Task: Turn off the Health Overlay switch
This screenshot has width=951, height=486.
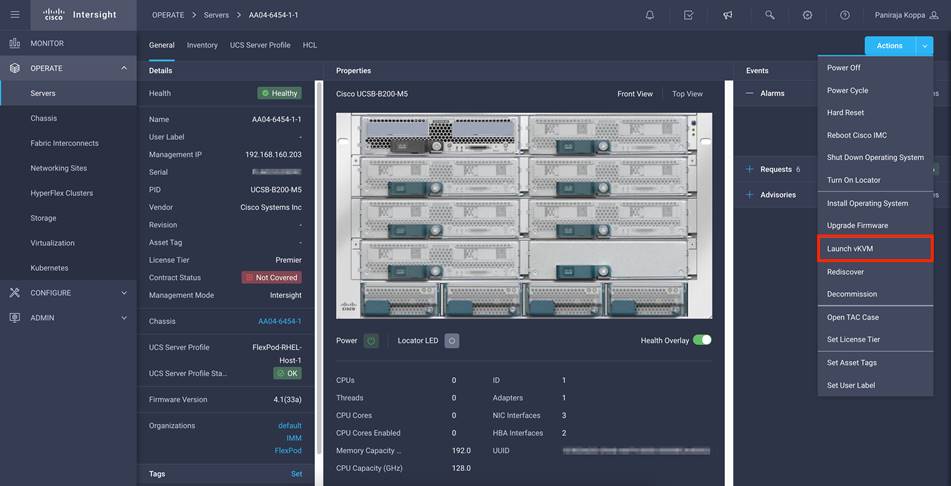Action: coord(702,340)
